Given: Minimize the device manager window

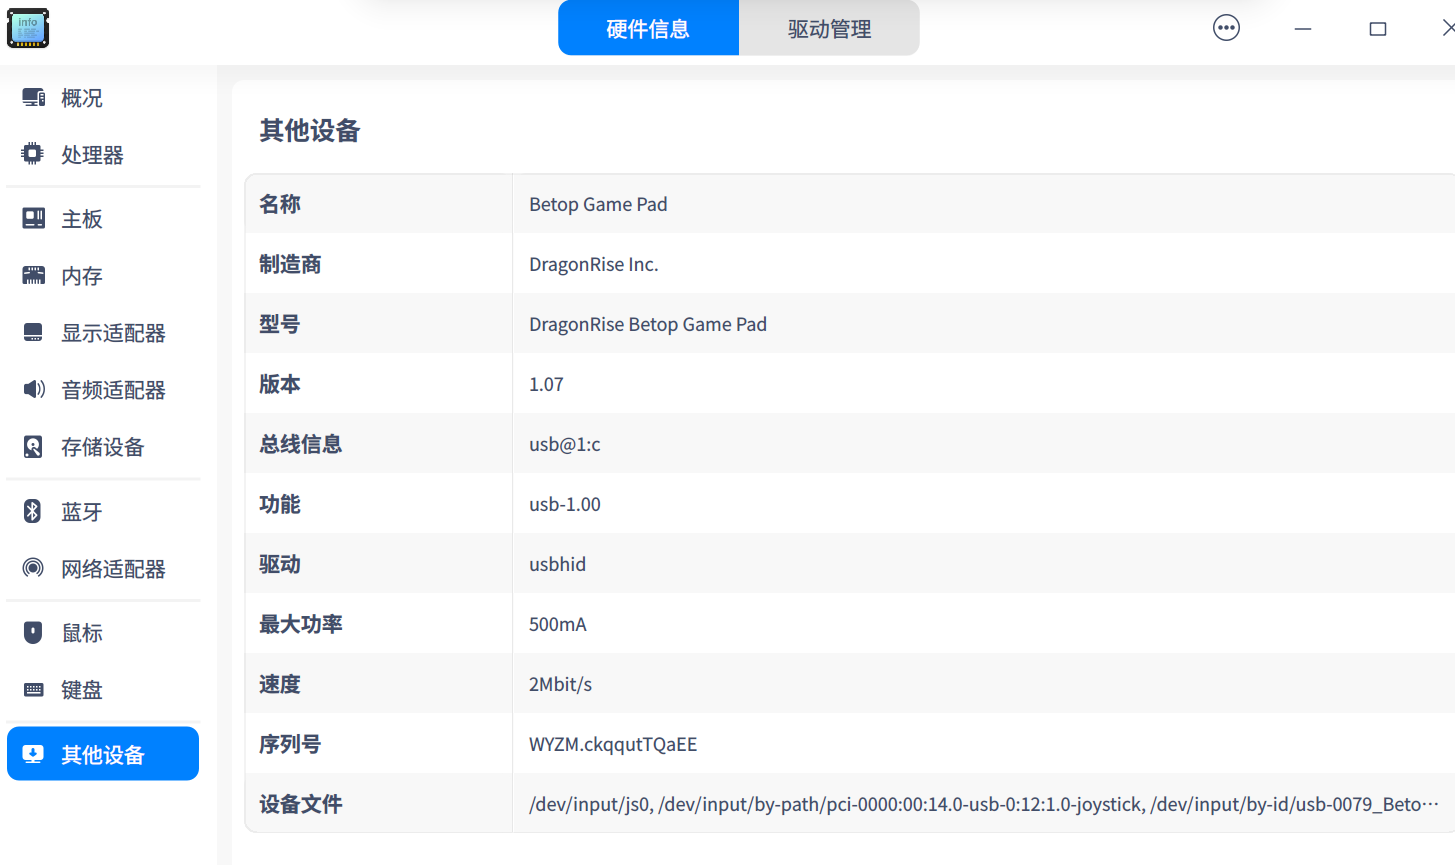Looking at the screenshot, I should 1302,29.
